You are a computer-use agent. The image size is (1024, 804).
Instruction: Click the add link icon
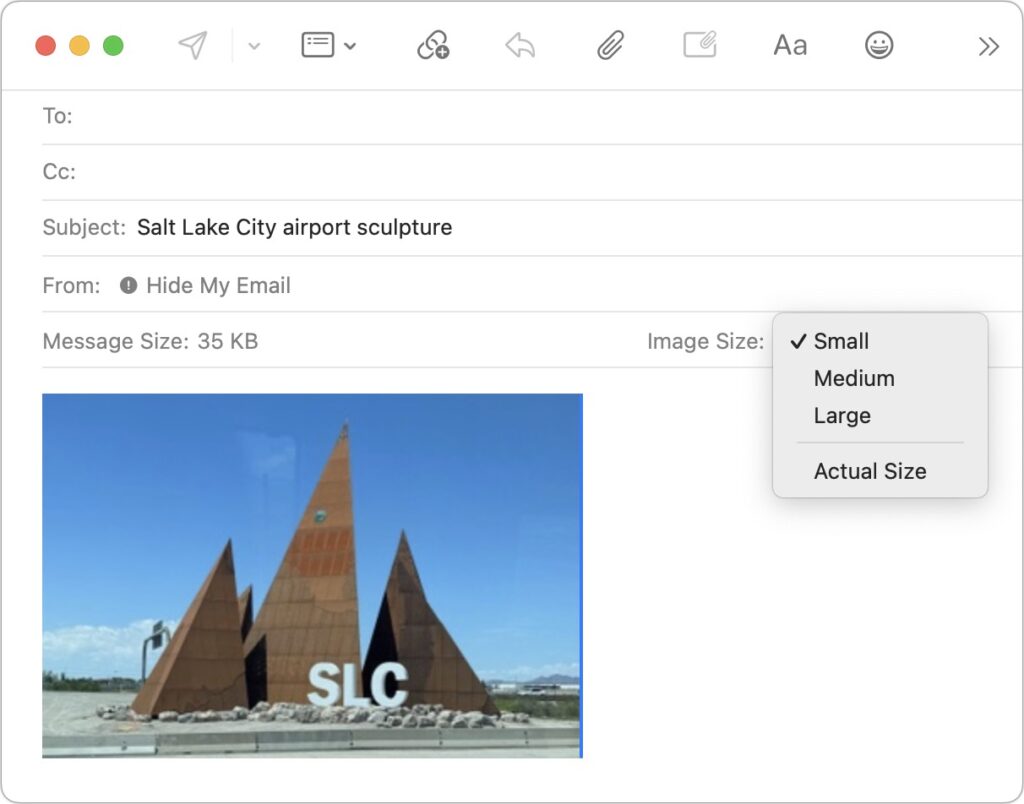tap(432, 45)
